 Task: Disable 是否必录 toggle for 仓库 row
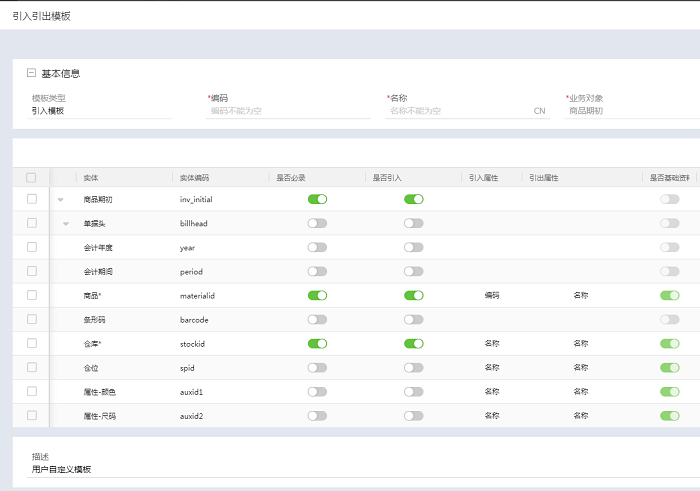tap(317, 343)
